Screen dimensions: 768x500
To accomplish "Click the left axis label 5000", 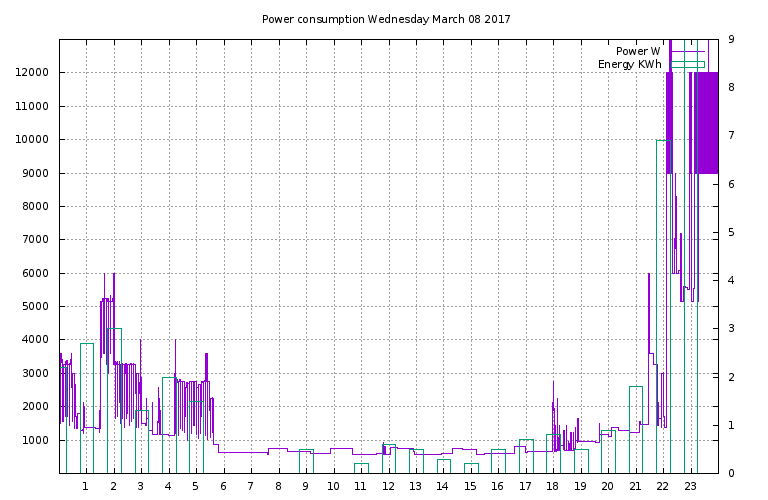I will pos(35,307).
